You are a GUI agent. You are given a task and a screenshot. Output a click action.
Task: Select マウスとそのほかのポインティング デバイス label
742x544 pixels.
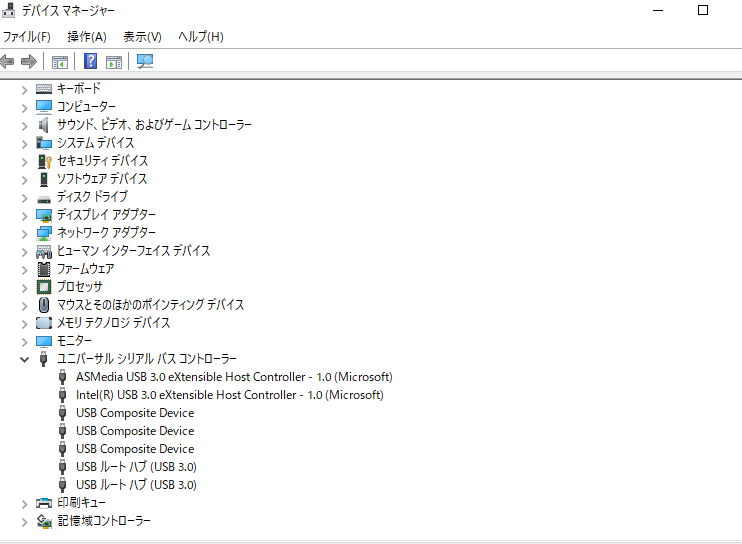(x=150, y=305)
